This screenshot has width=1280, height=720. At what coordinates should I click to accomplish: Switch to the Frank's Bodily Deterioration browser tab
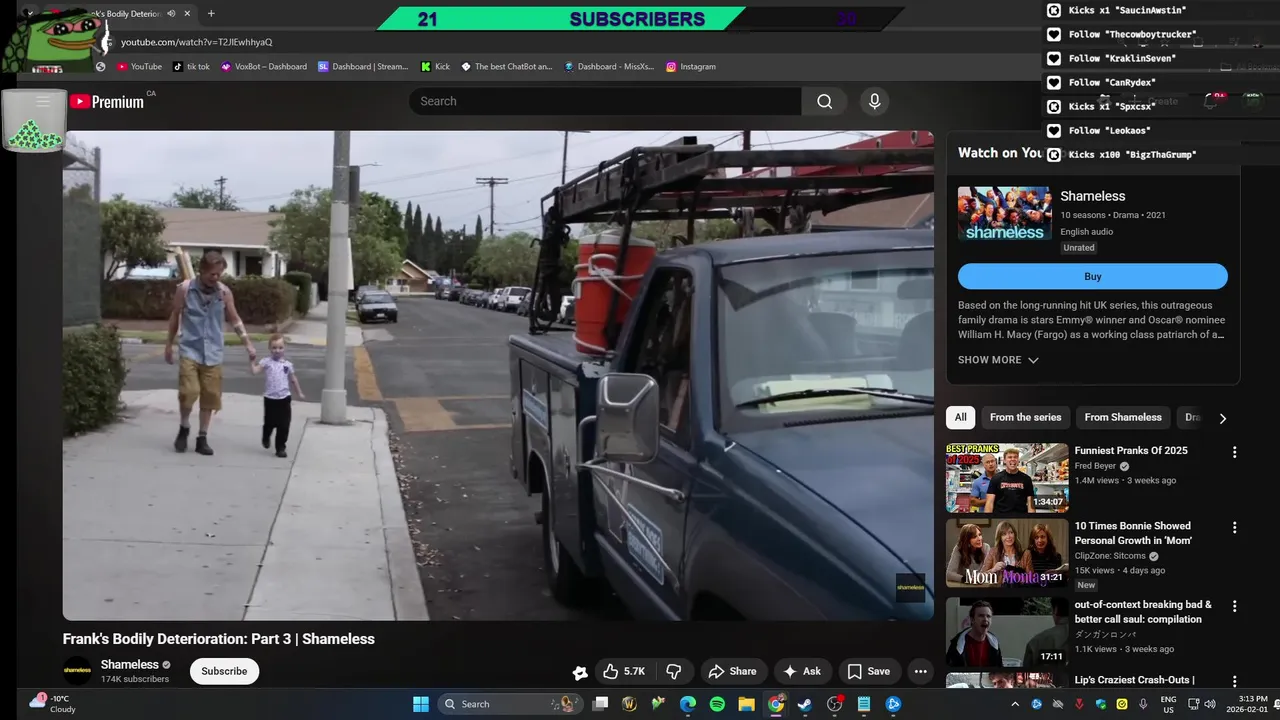122,13
